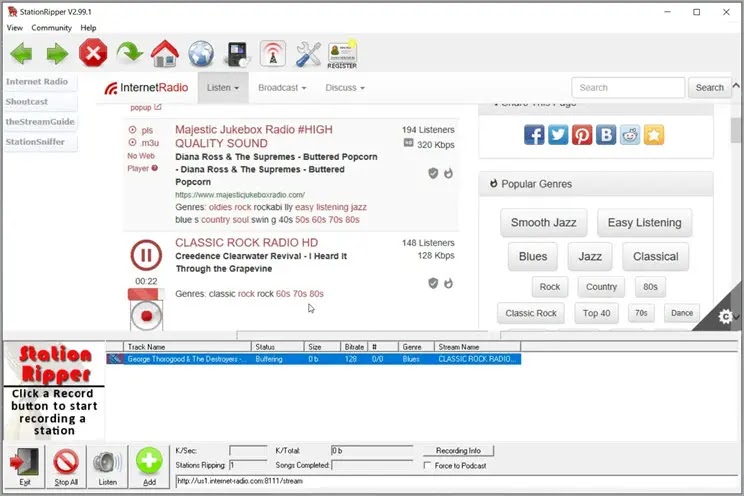Click the stream URL input field

point(456,481)
